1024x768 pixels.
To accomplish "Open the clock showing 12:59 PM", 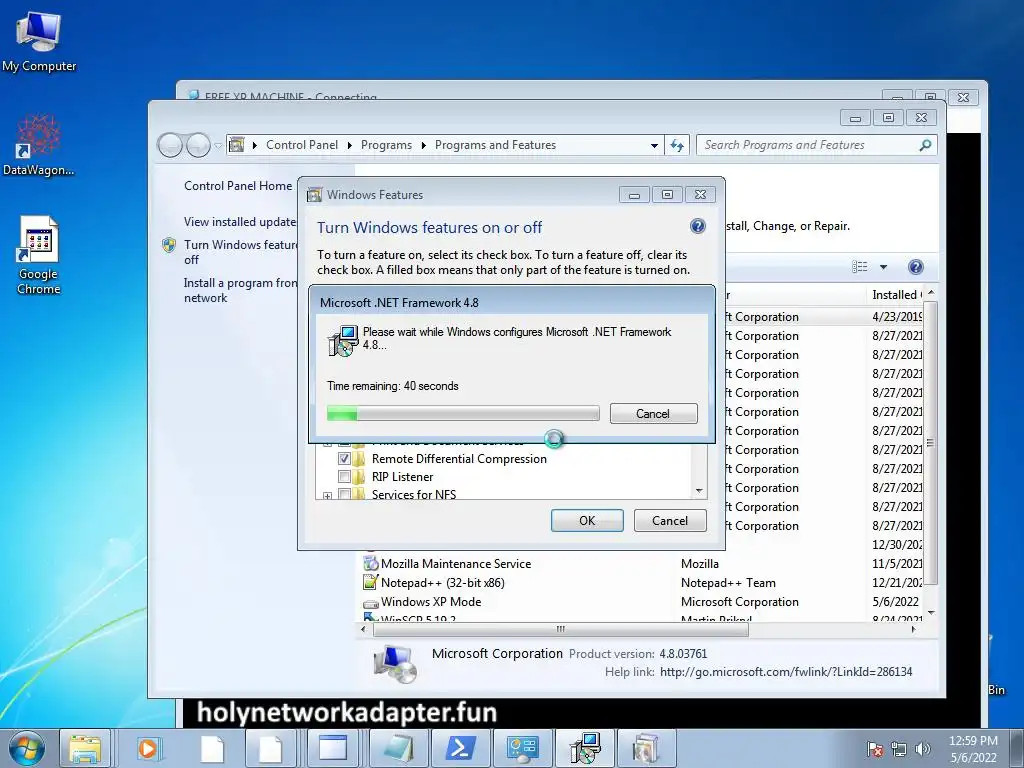I will pos(973,749).
